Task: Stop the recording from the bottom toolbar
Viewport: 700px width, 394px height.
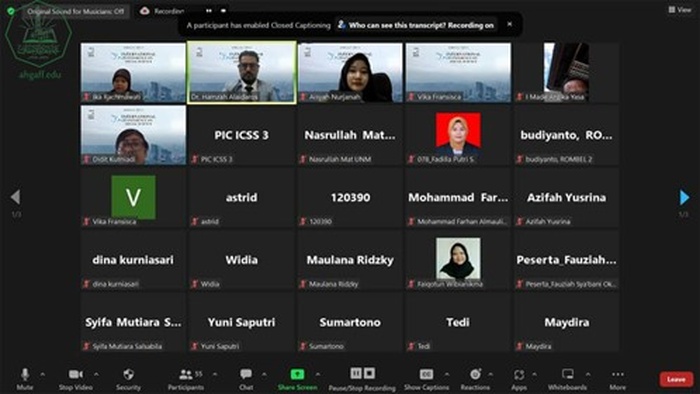Action: coord(369,373)
